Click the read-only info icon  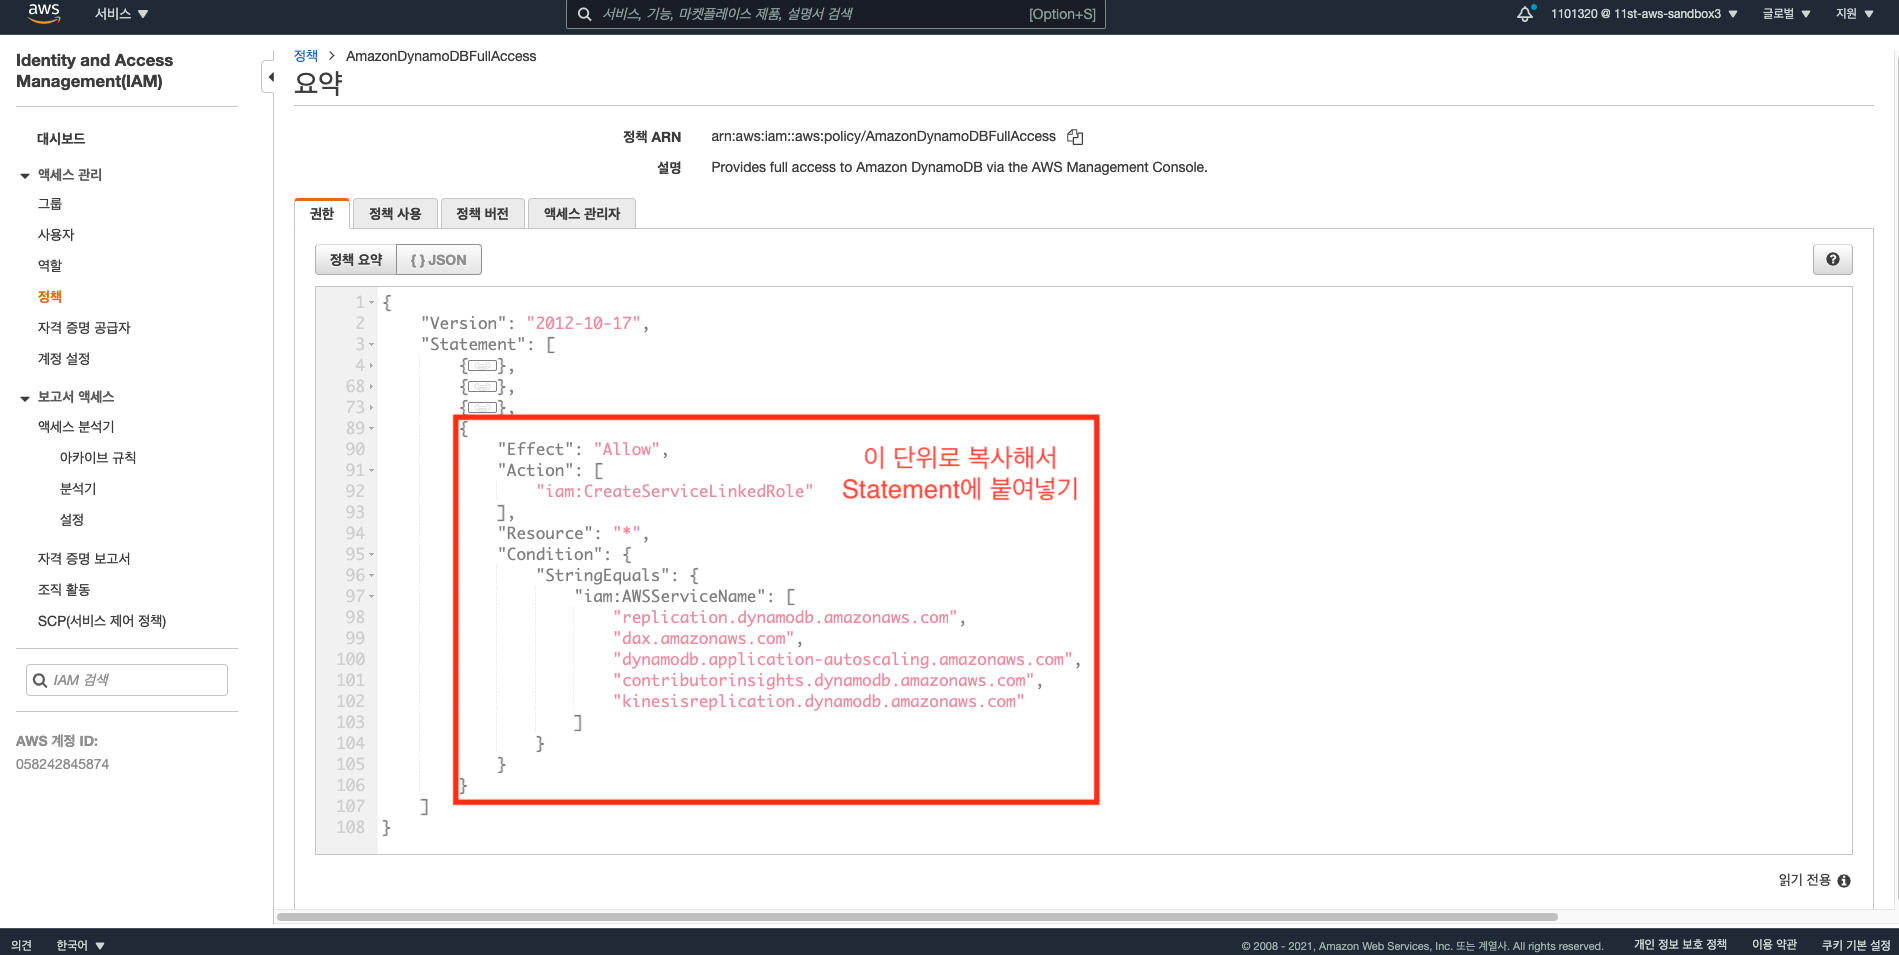coord(1844,881)
